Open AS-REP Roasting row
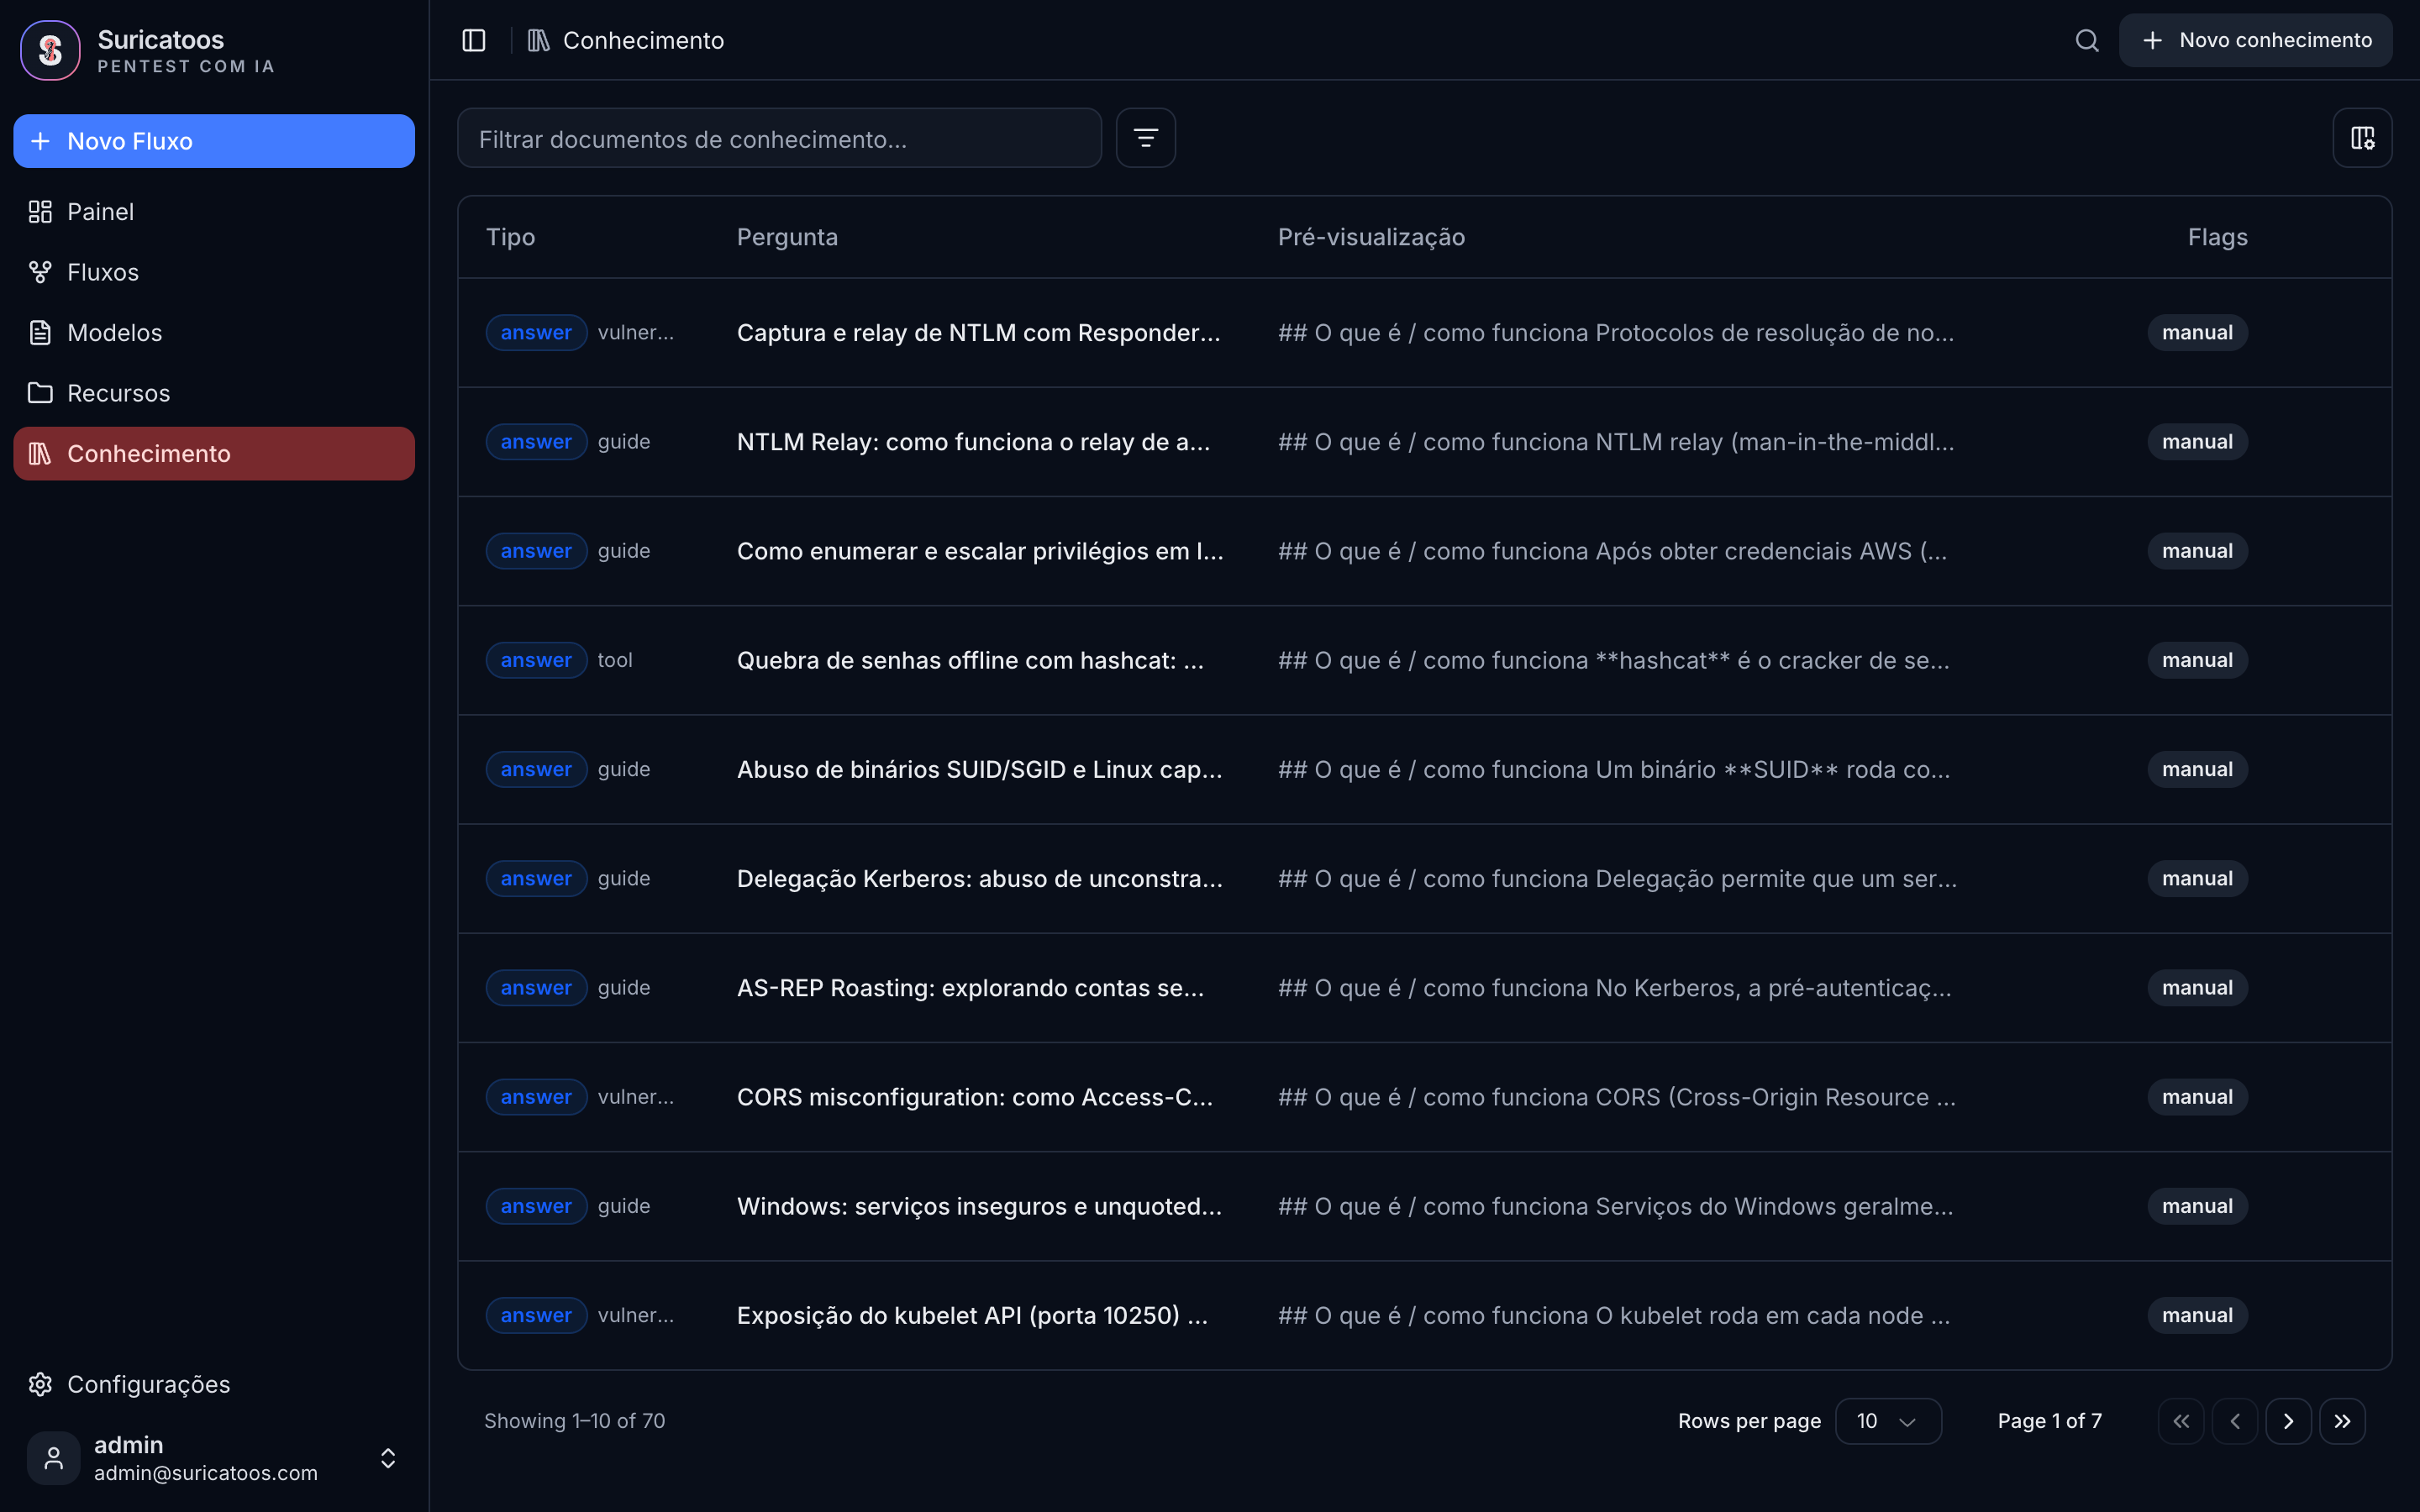Image resolution: width=2420 pixels, height=1512 pixels. (x=1424, y=988)
